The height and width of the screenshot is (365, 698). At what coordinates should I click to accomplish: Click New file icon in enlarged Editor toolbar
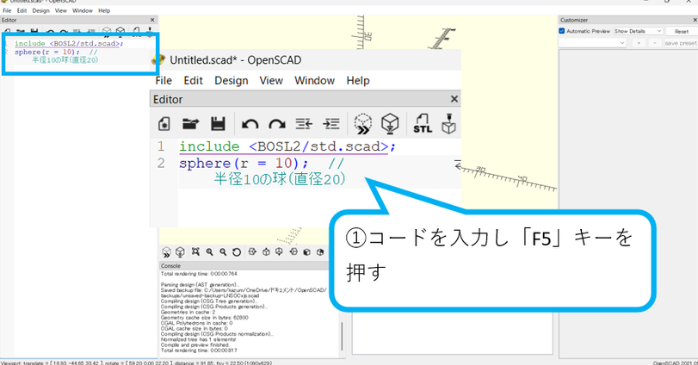[x=164, y=123]
